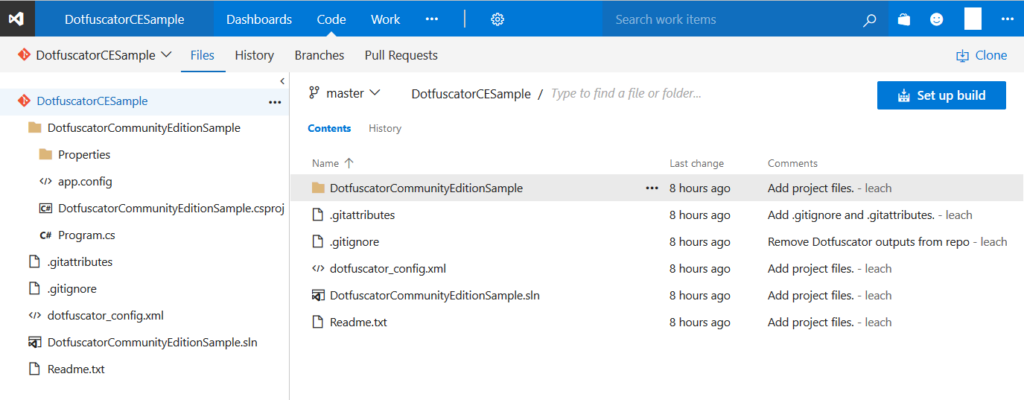Image resolution: width=1024 pixels, height=400 pixels.
Task: Switch to the top History tab
Action: pyautogui.click(x=254, y=56)
